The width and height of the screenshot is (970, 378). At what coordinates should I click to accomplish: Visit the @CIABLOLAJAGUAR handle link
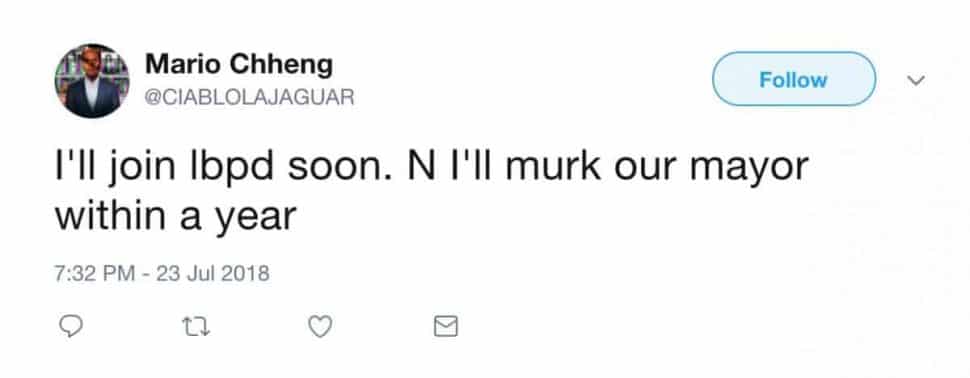249,97
